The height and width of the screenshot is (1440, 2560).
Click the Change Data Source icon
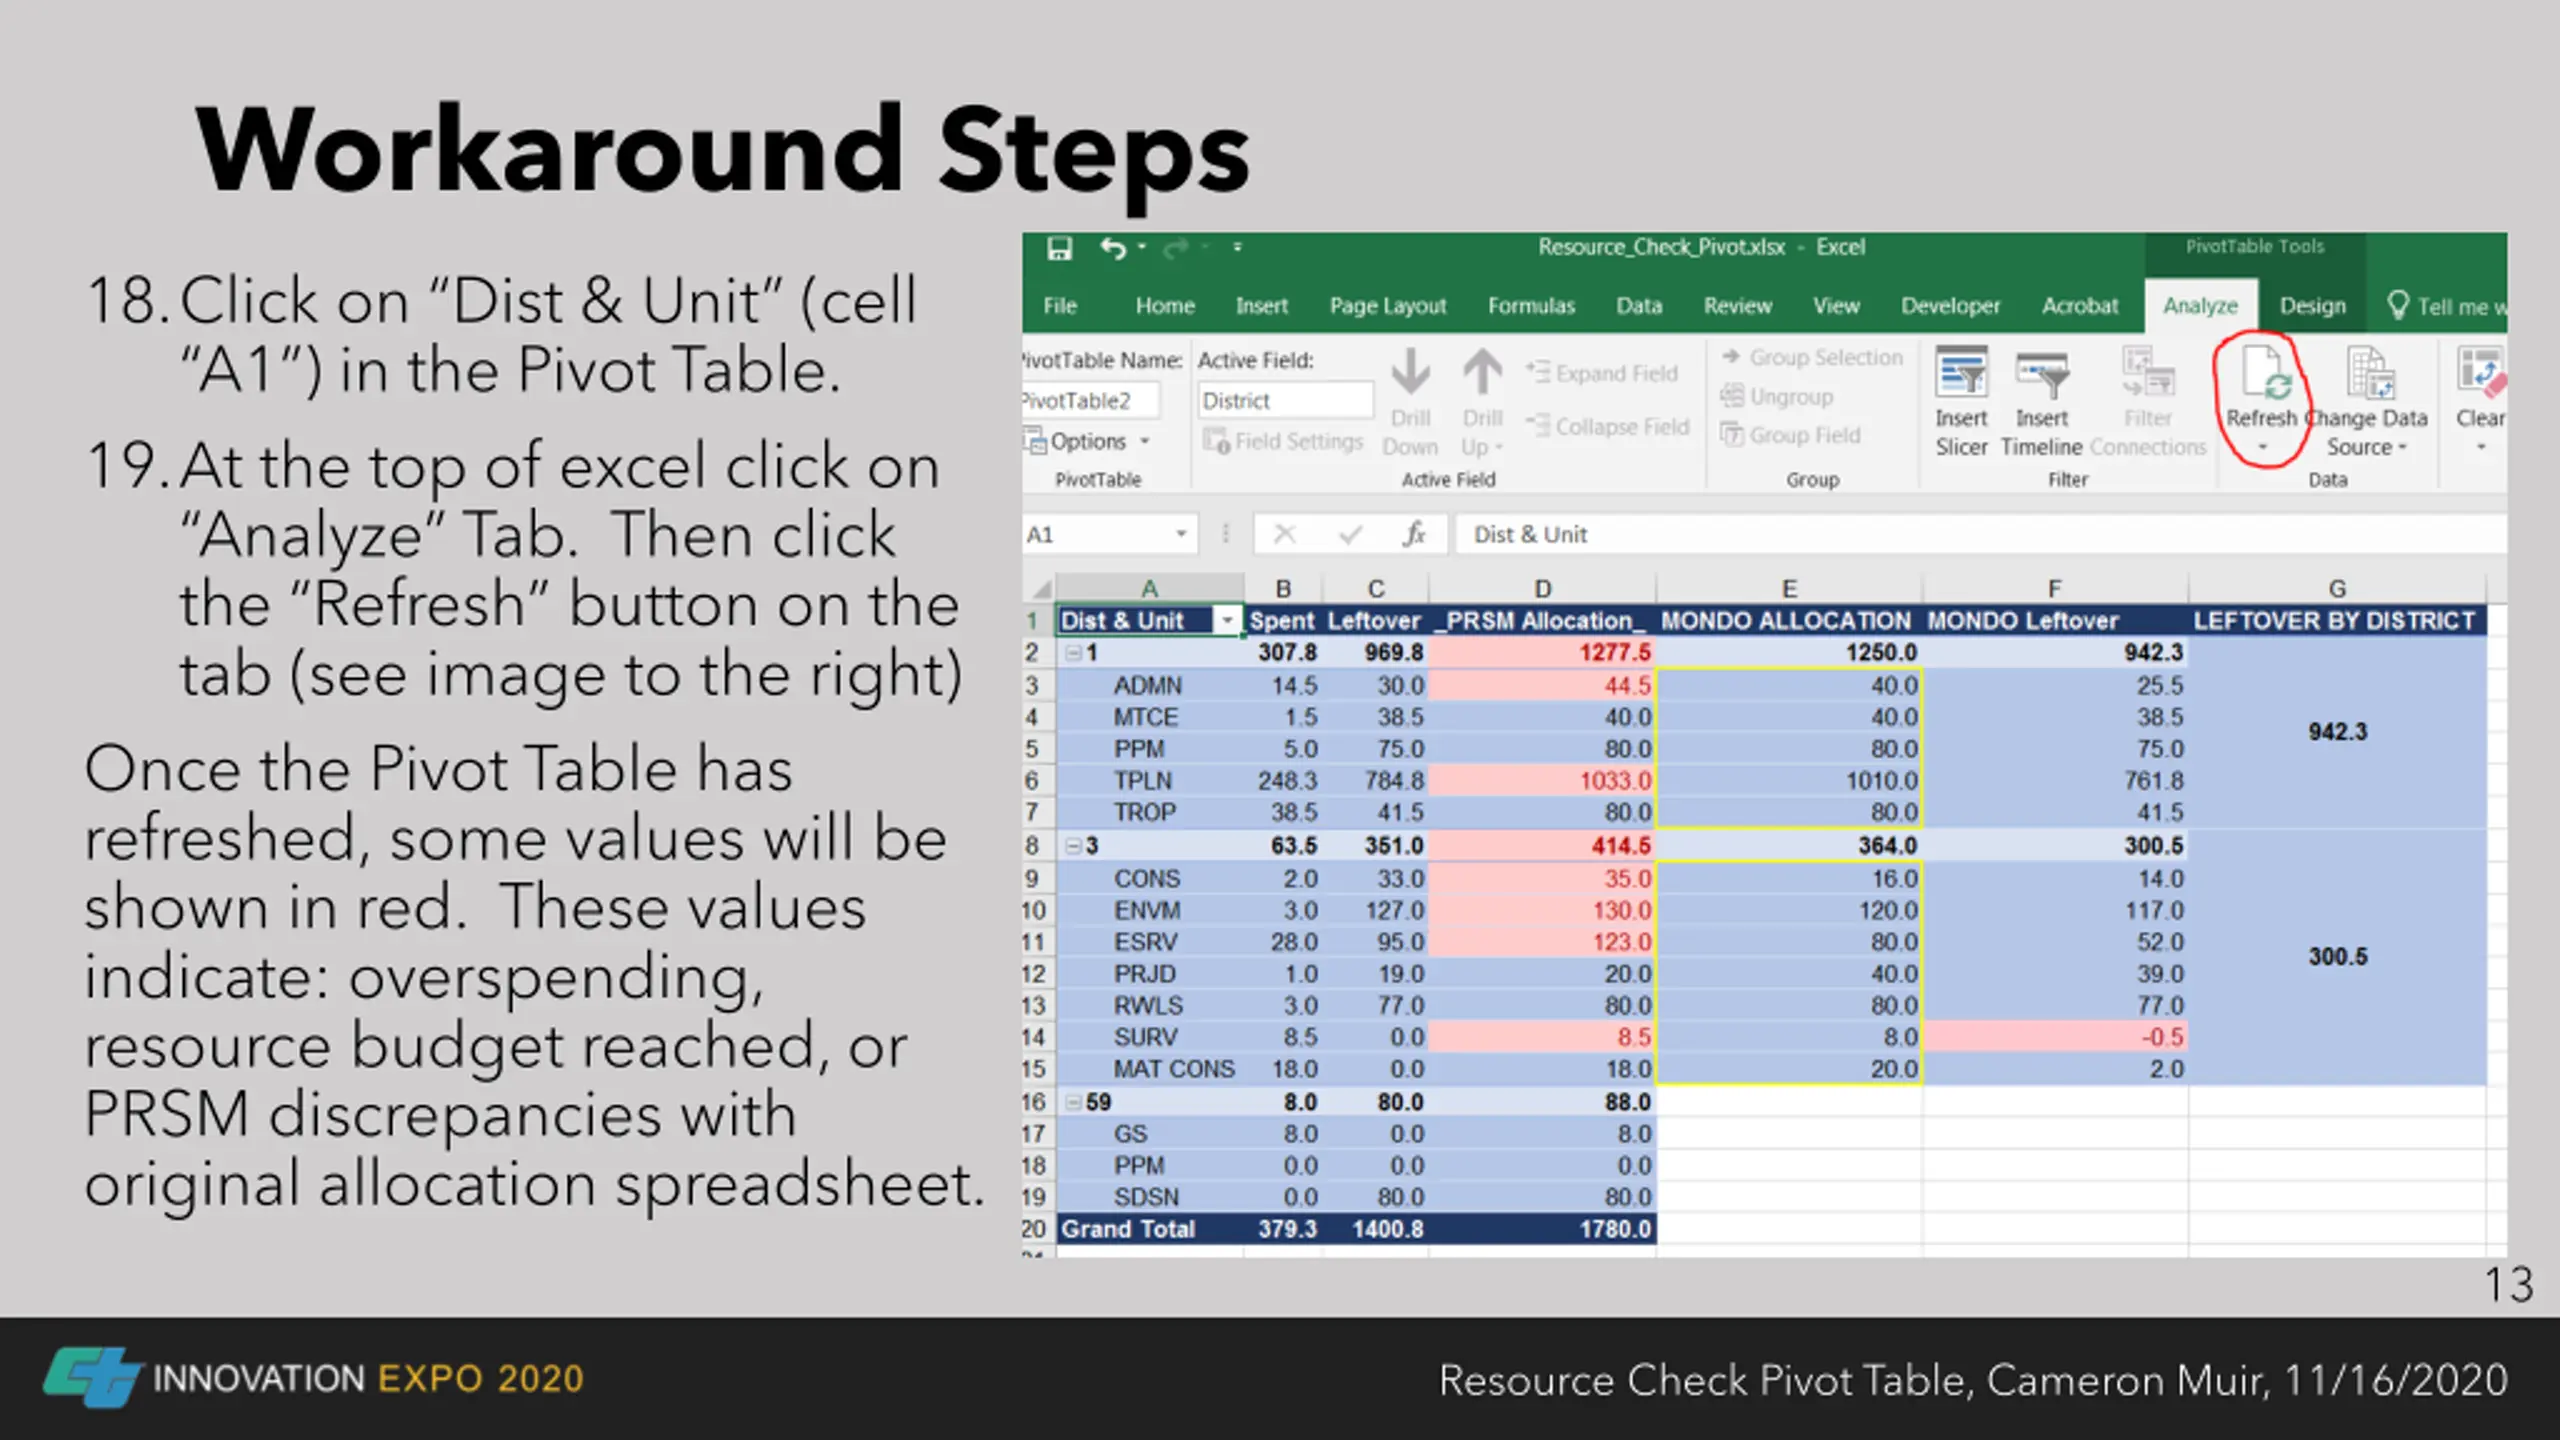[x=2369, y=374]
